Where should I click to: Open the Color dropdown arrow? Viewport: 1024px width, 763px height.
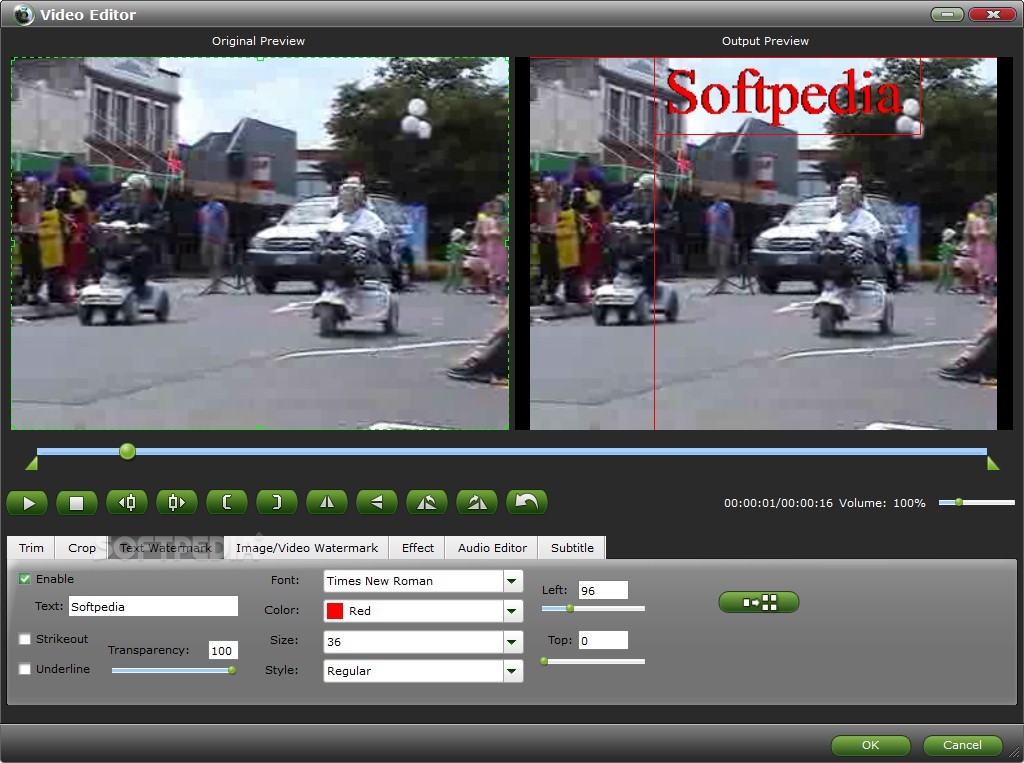click(513, 611)
